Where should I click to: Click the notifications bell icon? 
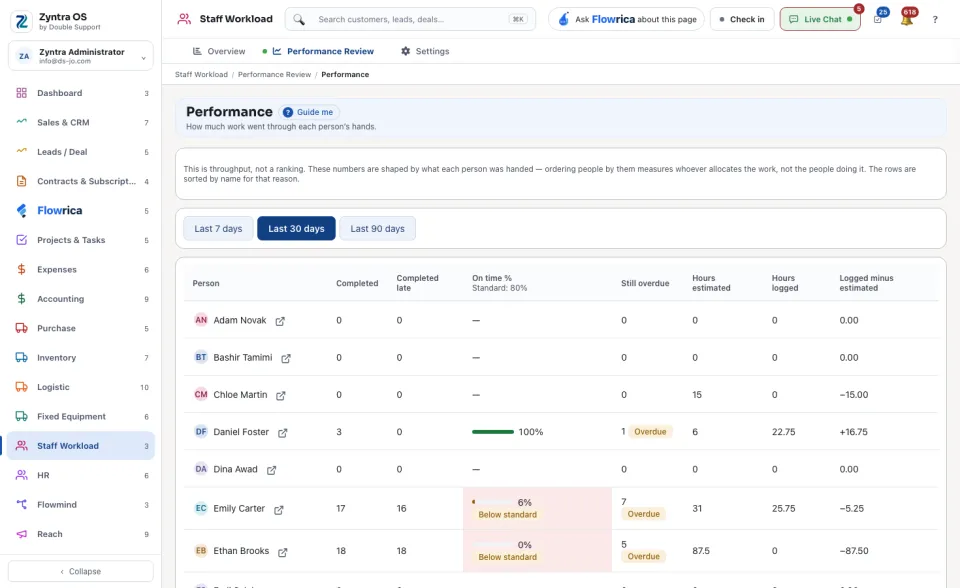[907, 20]
